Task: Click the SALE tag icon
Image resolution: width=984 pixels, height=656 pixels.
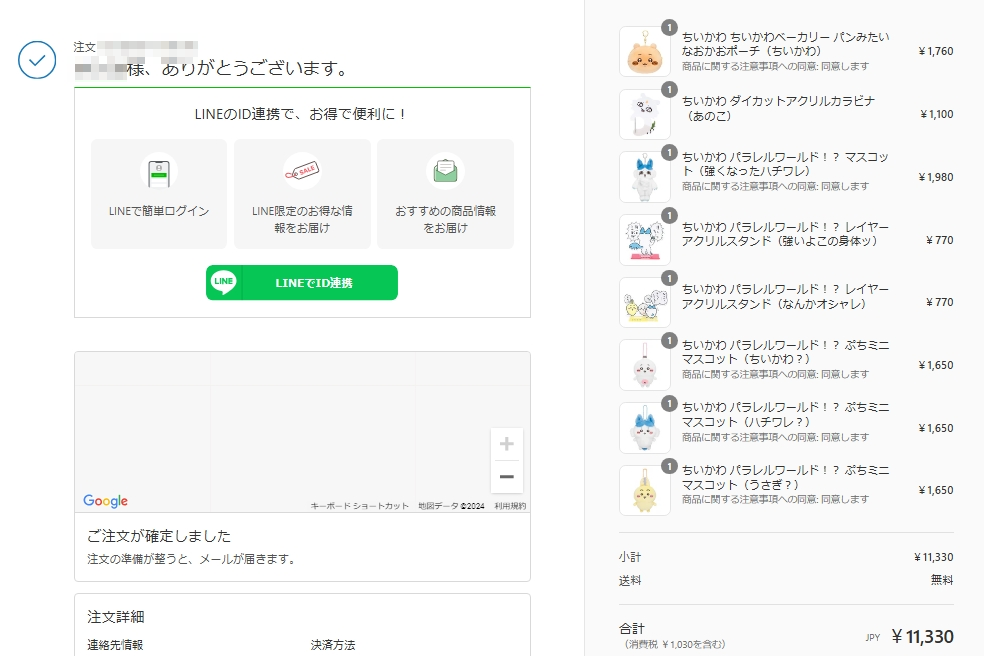Action: (302, 171)
